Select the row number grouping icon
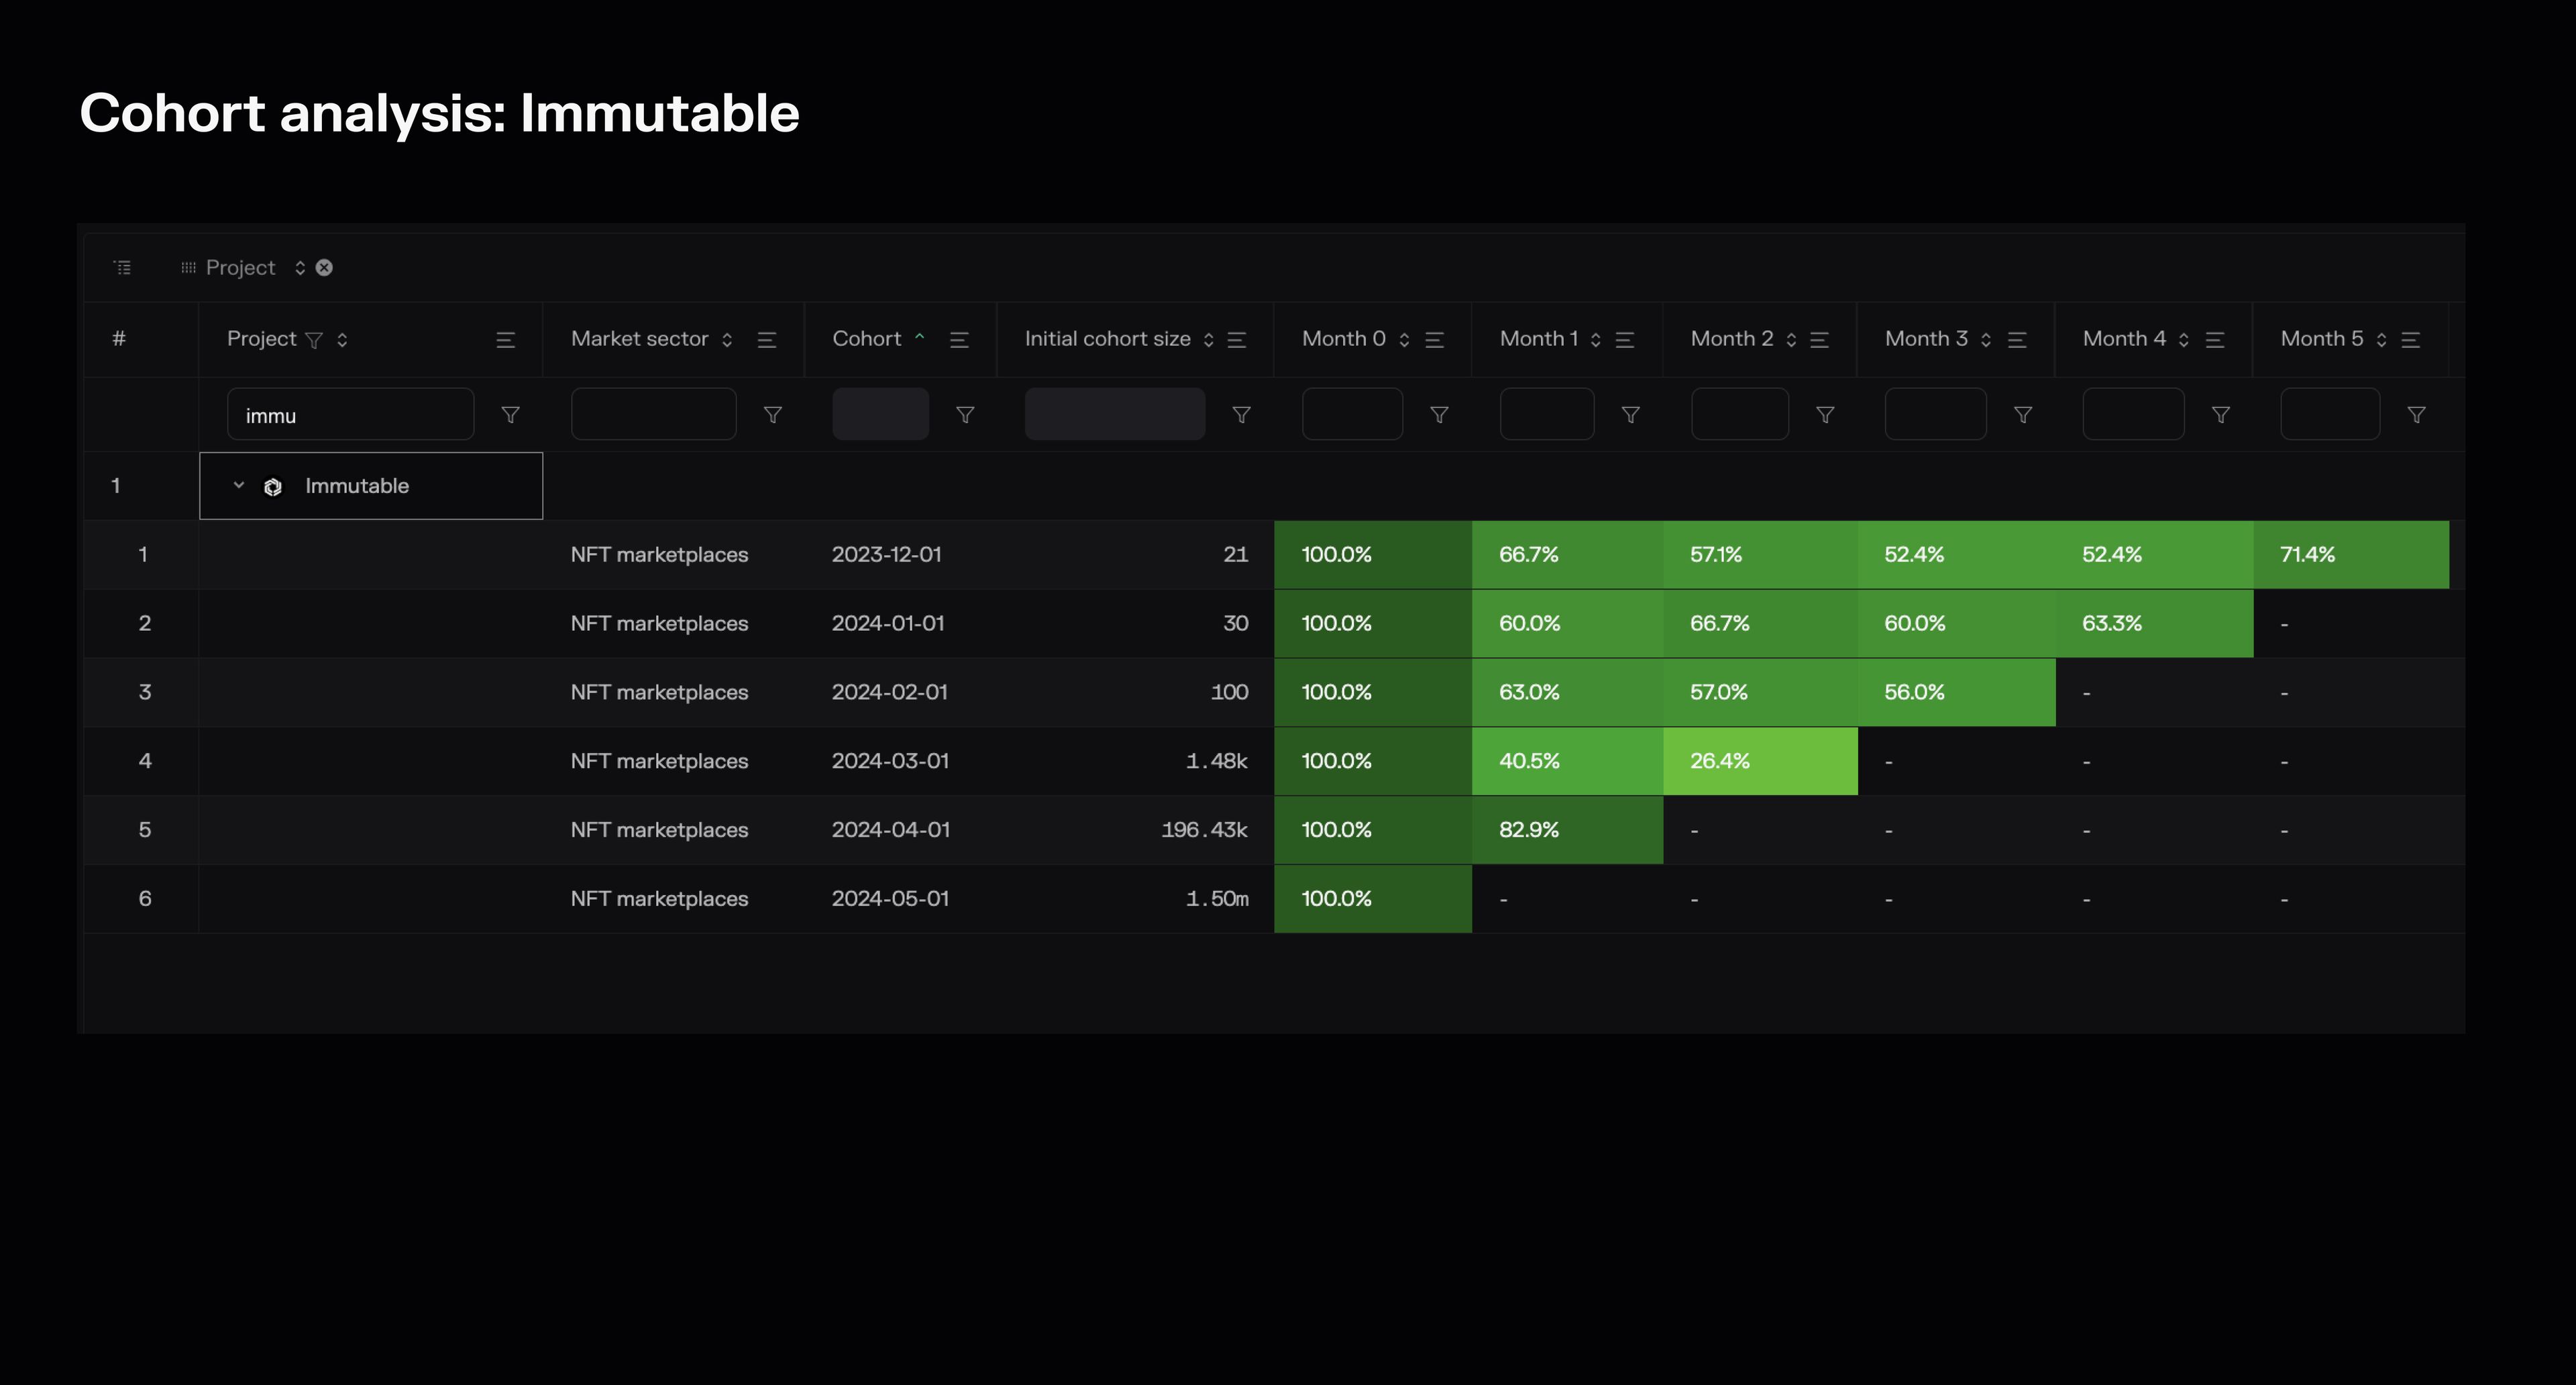The image size is (2576, 1385). (x=123, y=268)
